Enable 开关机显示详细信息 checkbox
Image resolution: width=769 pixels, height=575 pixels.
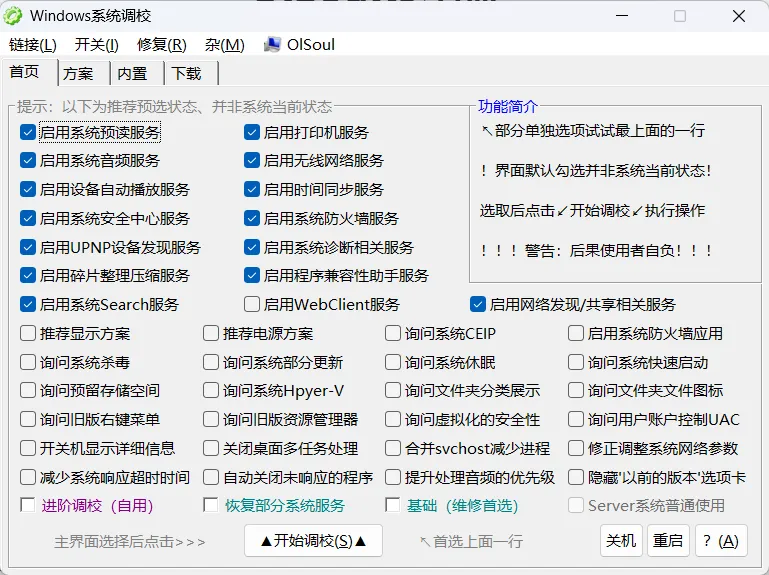coord(28,448)
